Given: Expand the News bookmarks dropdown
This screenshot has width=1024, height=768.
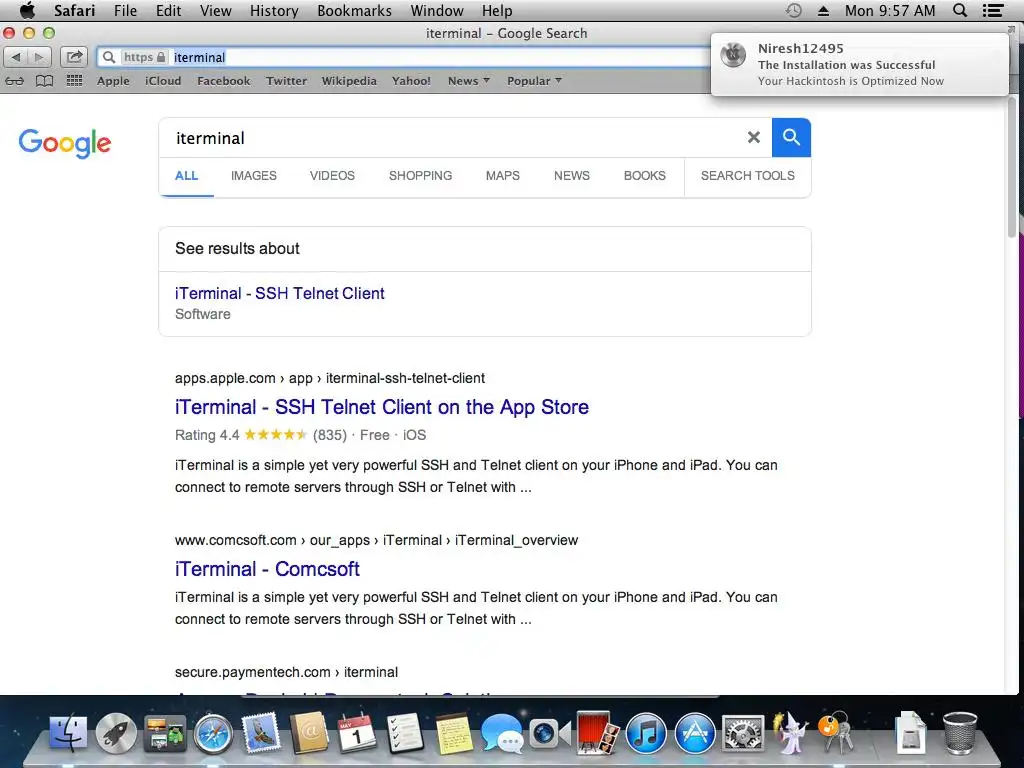Looking at the screenshot, I should pos(468,81).
